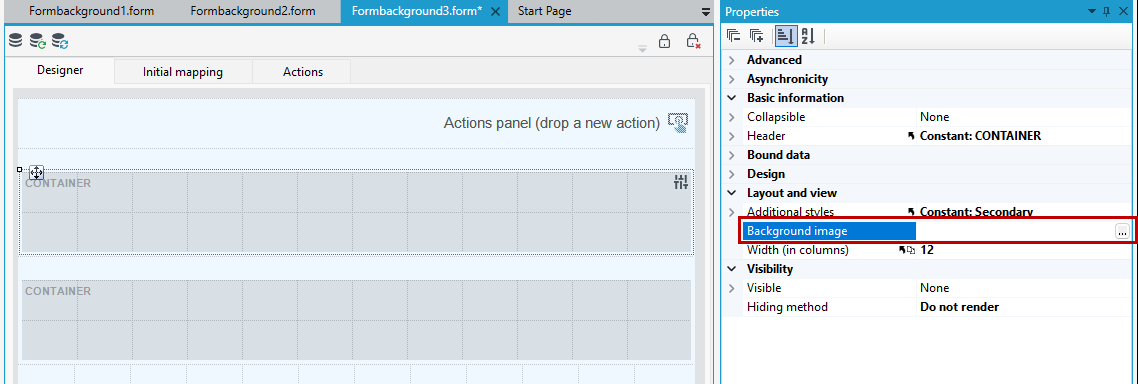Image resolution: width=1138 pixels, height=384 pixels.
Task: Click the expand all properties icon
Action: 756,36
